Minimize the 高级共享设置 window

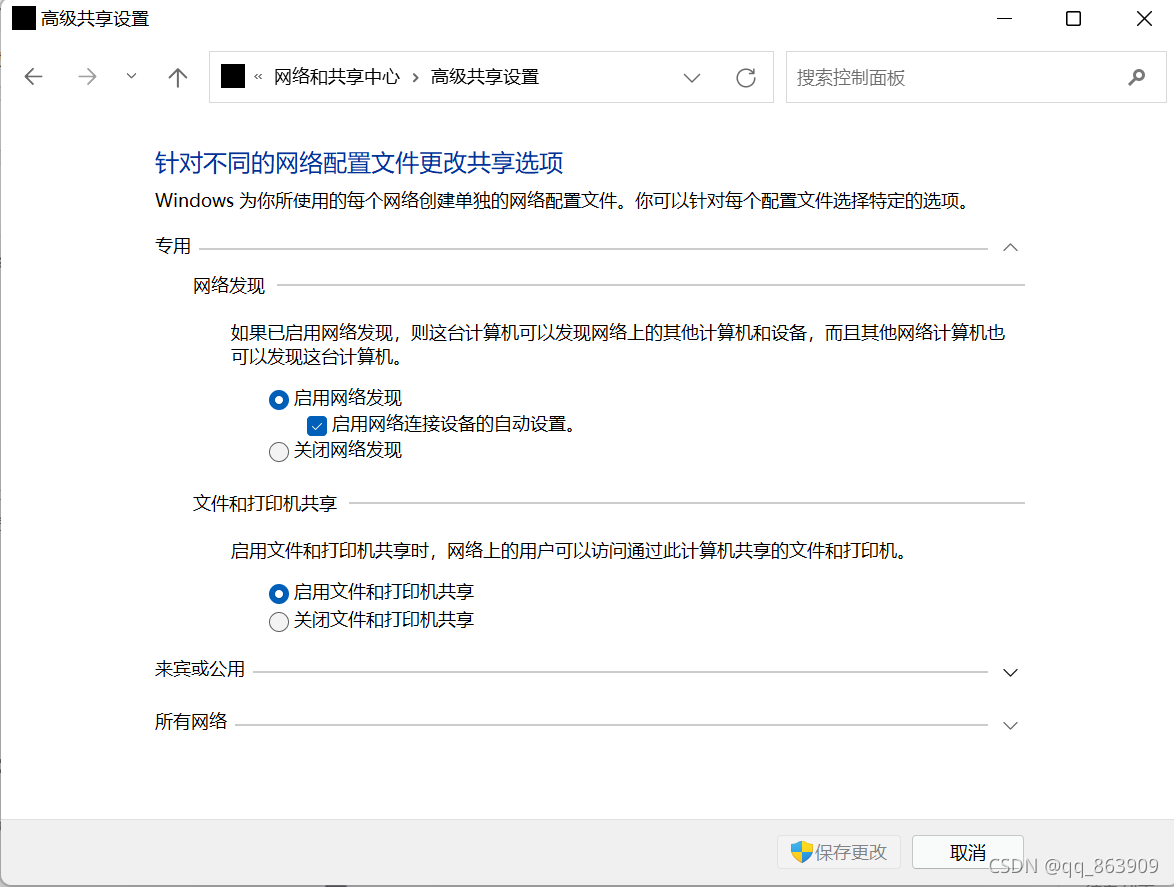pos(1004,19)
